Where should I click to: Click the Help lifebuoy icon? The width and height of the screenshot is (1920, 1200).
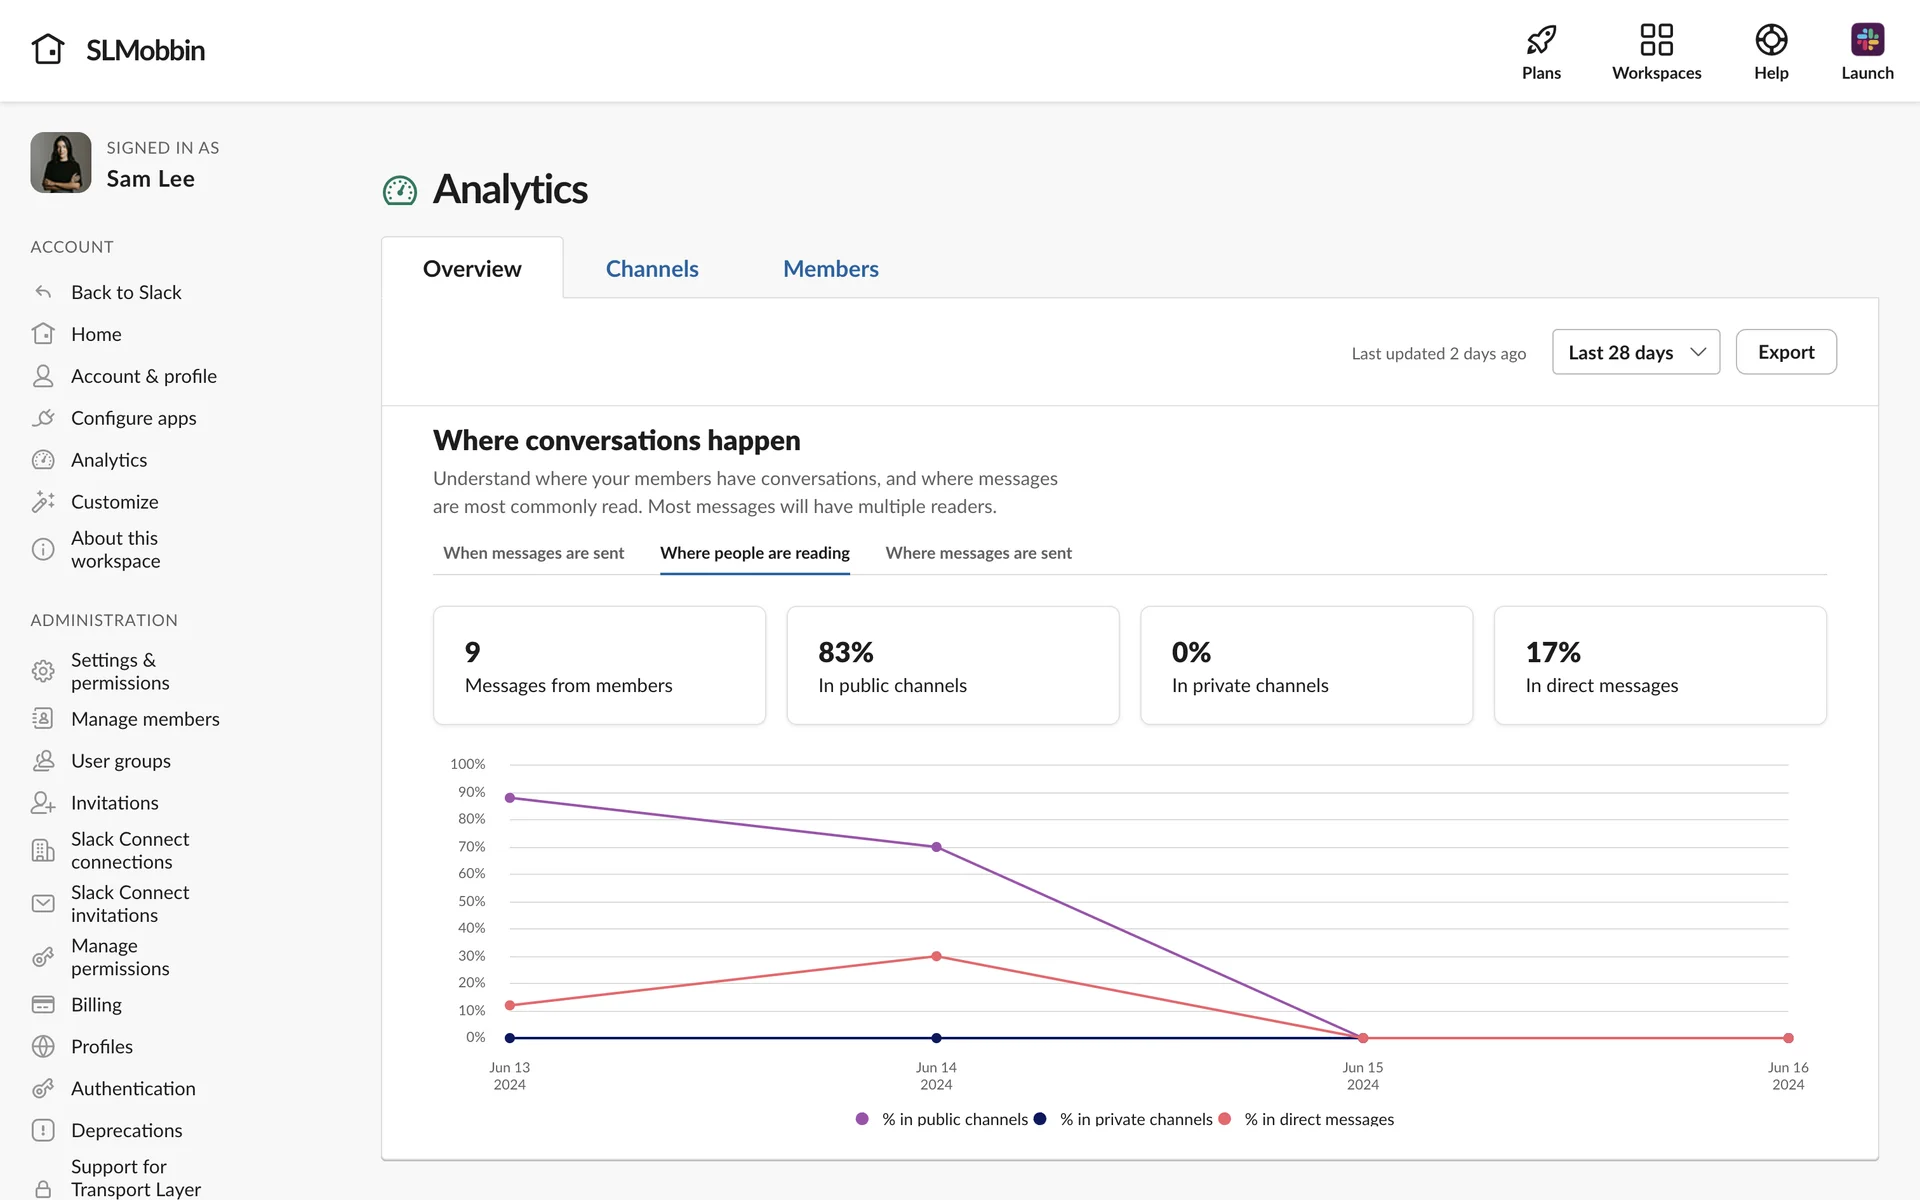point(1770,41)
